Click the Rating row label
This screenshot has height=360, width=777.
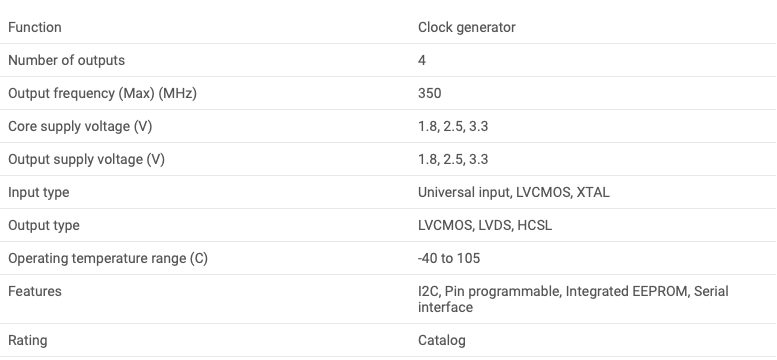pos(28,341)
